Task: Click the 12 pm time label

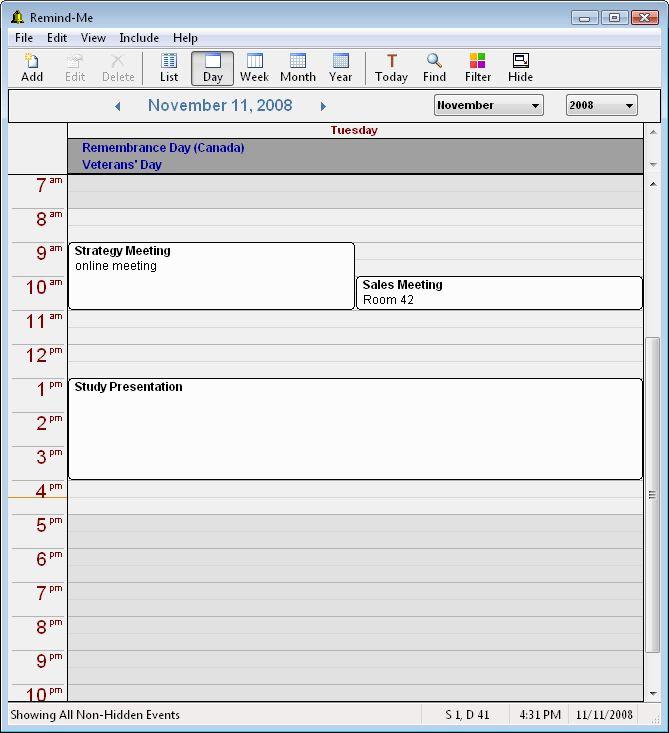Action: pos(44,355)
